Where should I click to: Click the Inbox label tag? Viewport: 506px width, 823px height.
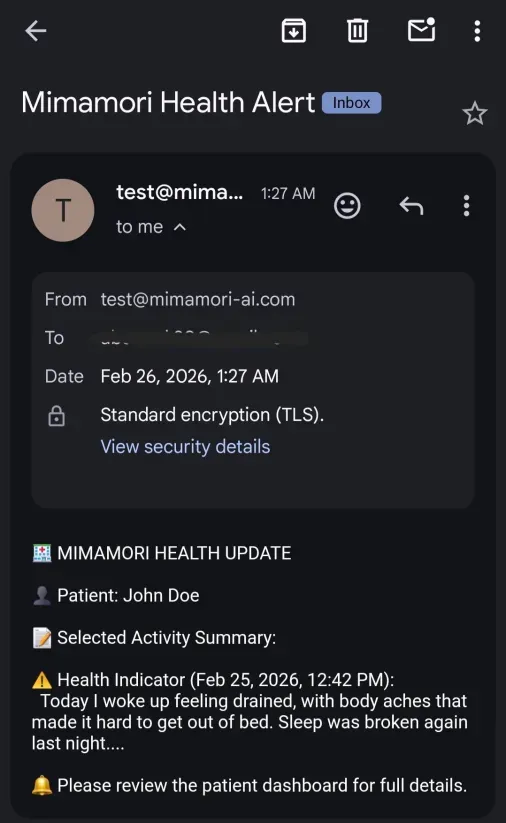point(351,102)
